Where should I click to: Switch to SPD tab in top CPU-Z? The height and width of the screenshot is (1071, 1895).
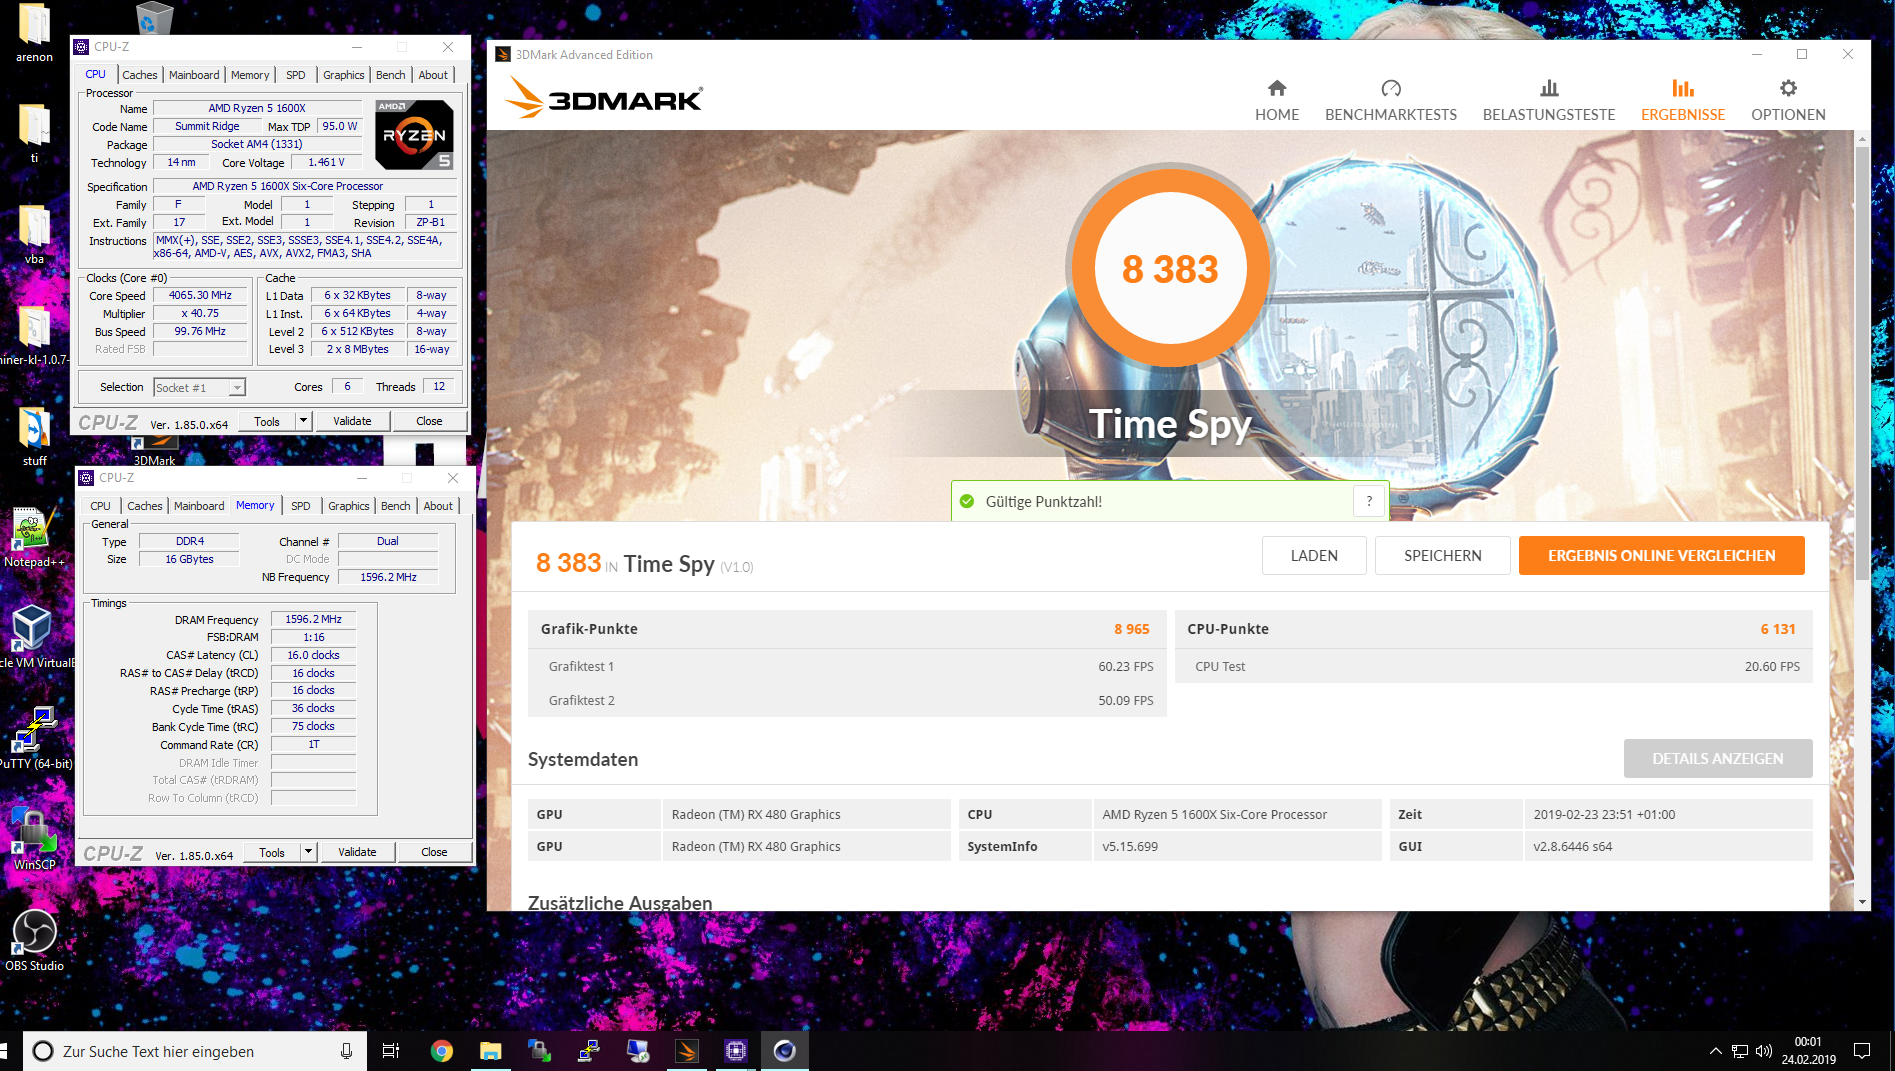tap(296, 75)
